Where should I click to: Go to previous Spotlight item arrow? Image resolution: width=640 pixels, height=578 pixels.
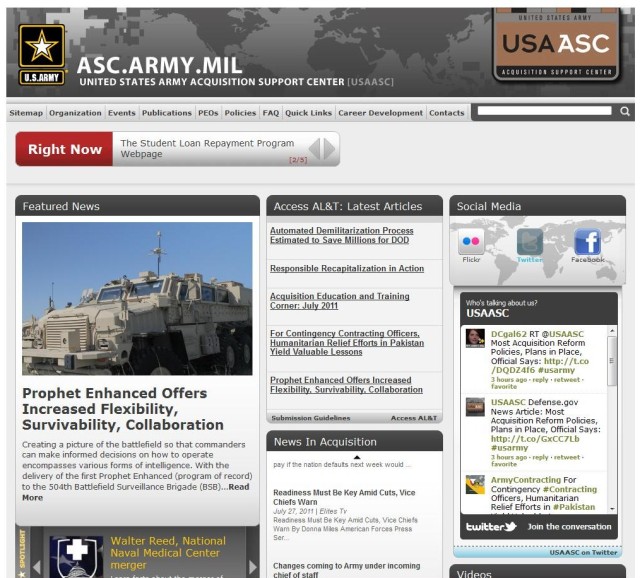37,567
